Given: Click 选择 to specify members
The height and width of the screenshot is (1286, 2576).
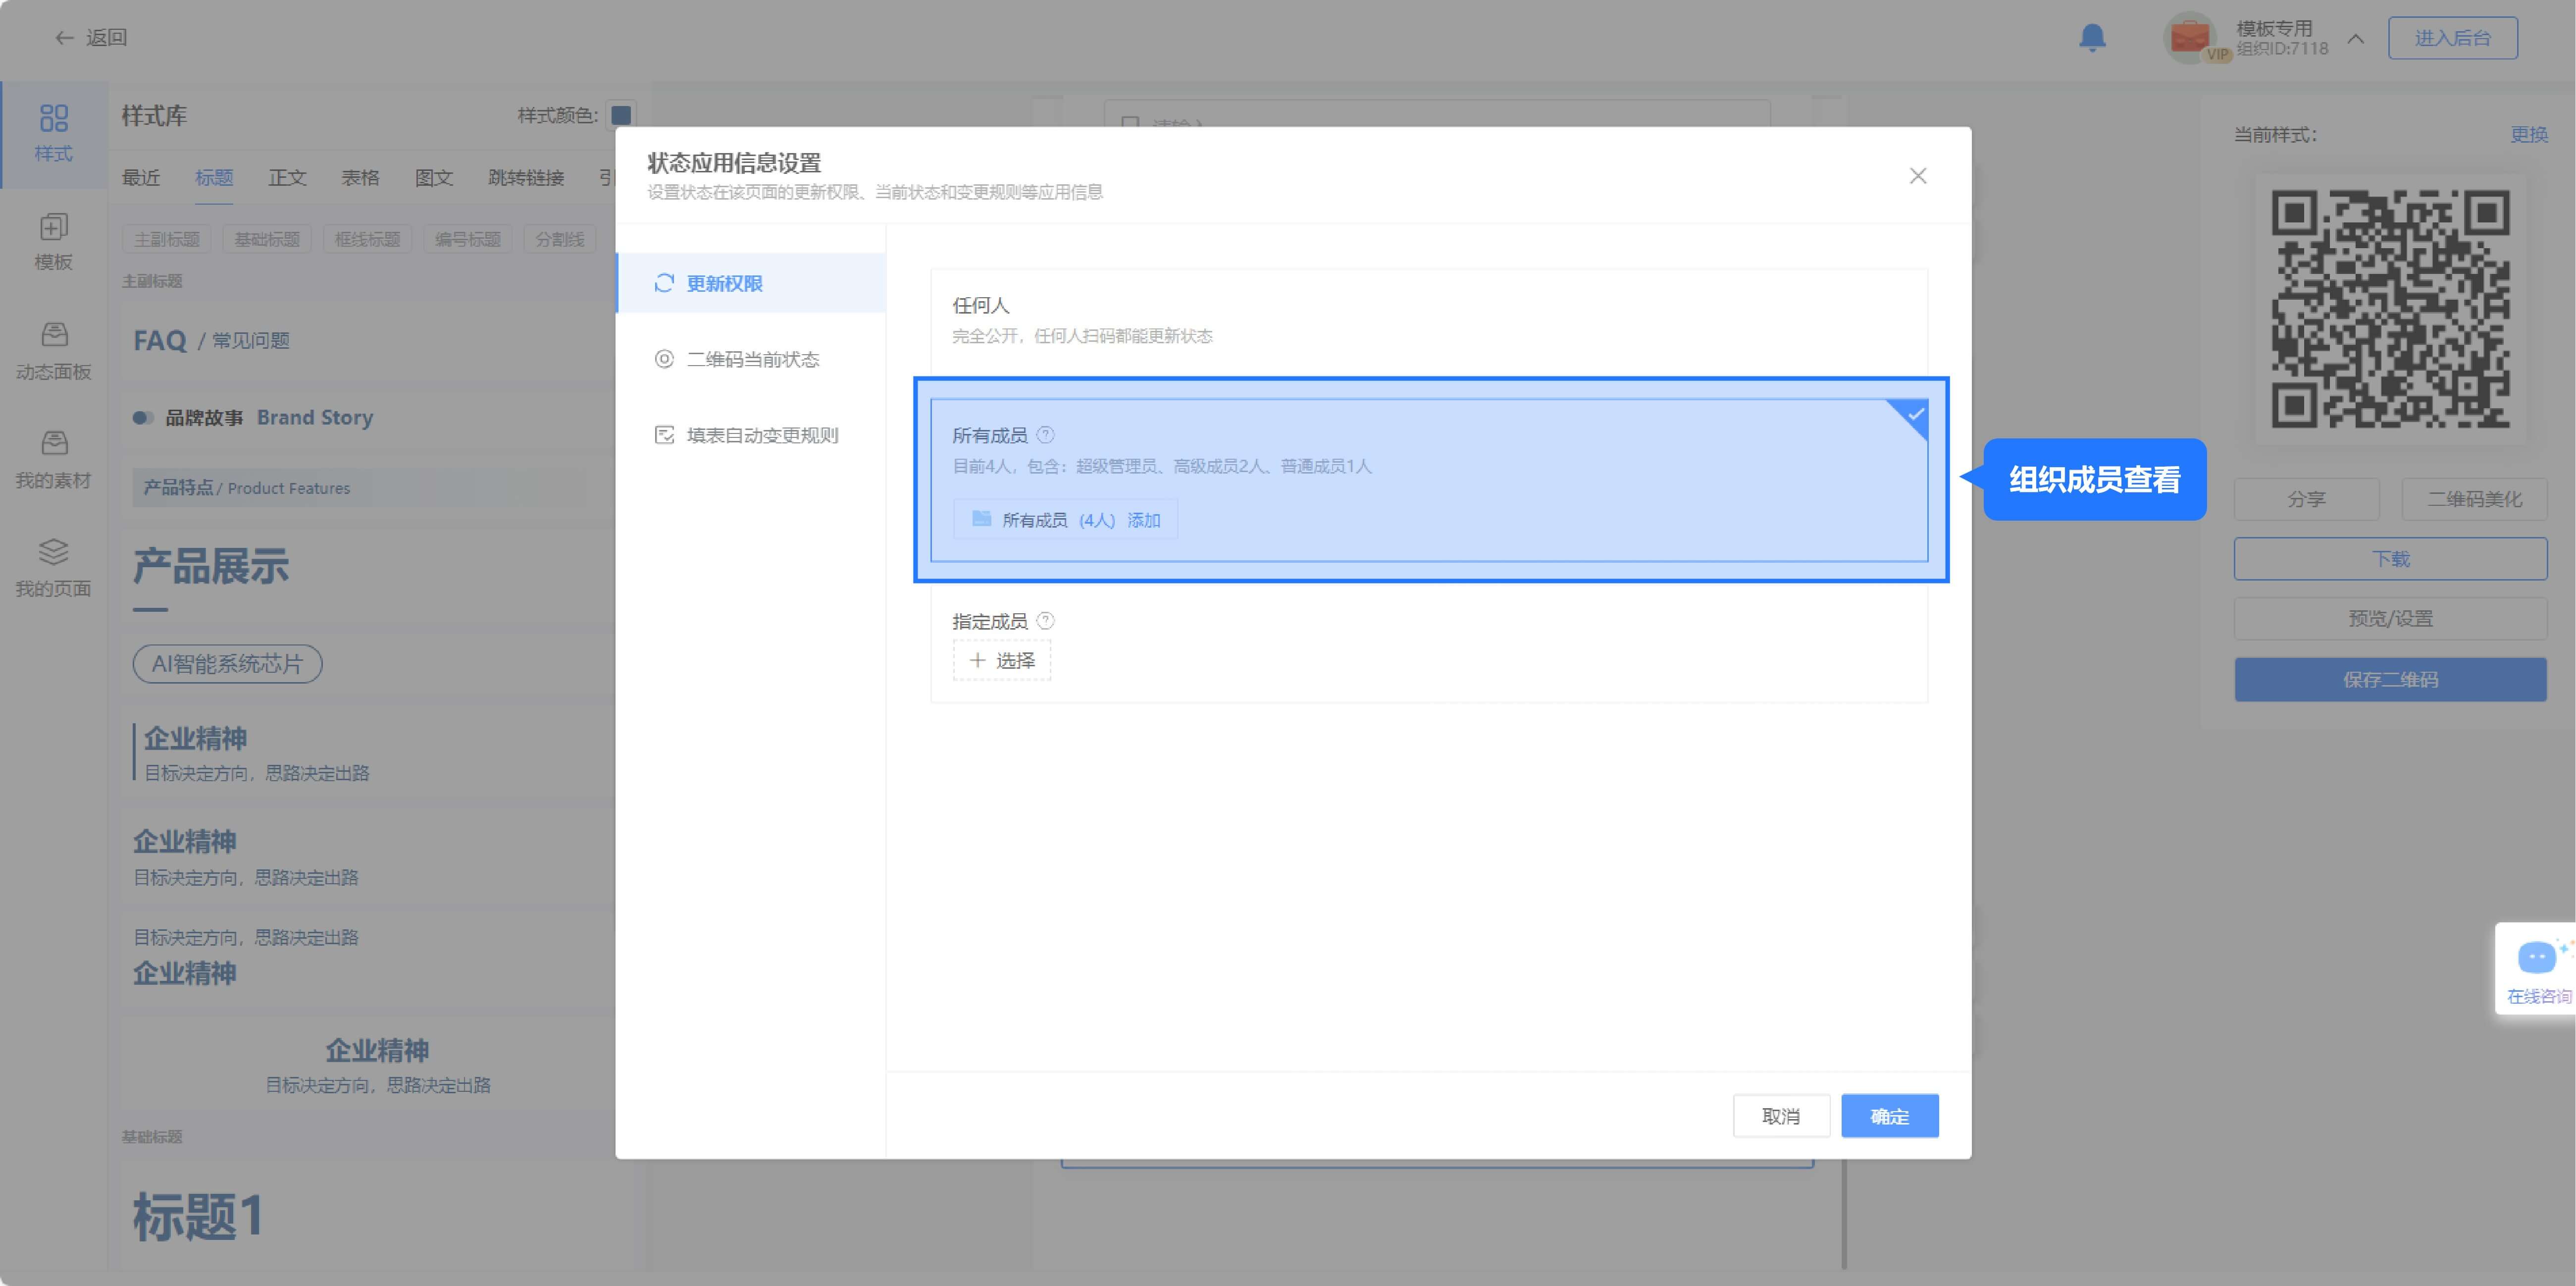Looking at the screenshot, I should coord(1002,661).
